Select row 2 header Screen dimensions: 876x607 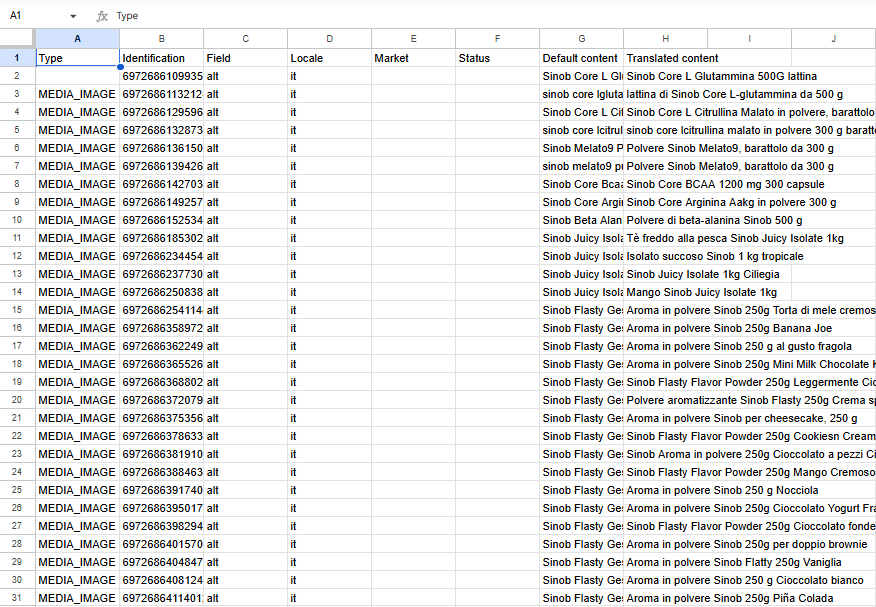(17, 76)
